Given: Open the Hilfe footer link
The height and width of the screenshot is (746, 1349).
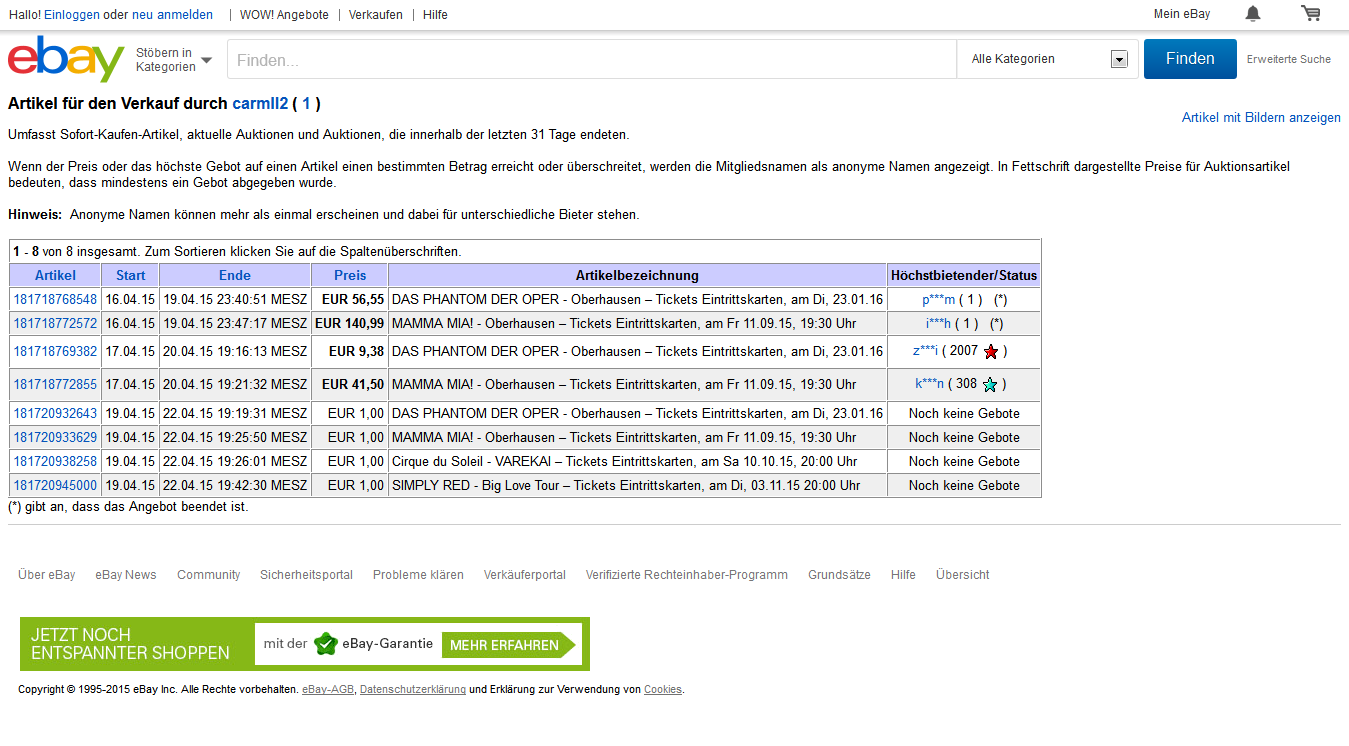Looking at the screenshot, I should tap(903, 575).
